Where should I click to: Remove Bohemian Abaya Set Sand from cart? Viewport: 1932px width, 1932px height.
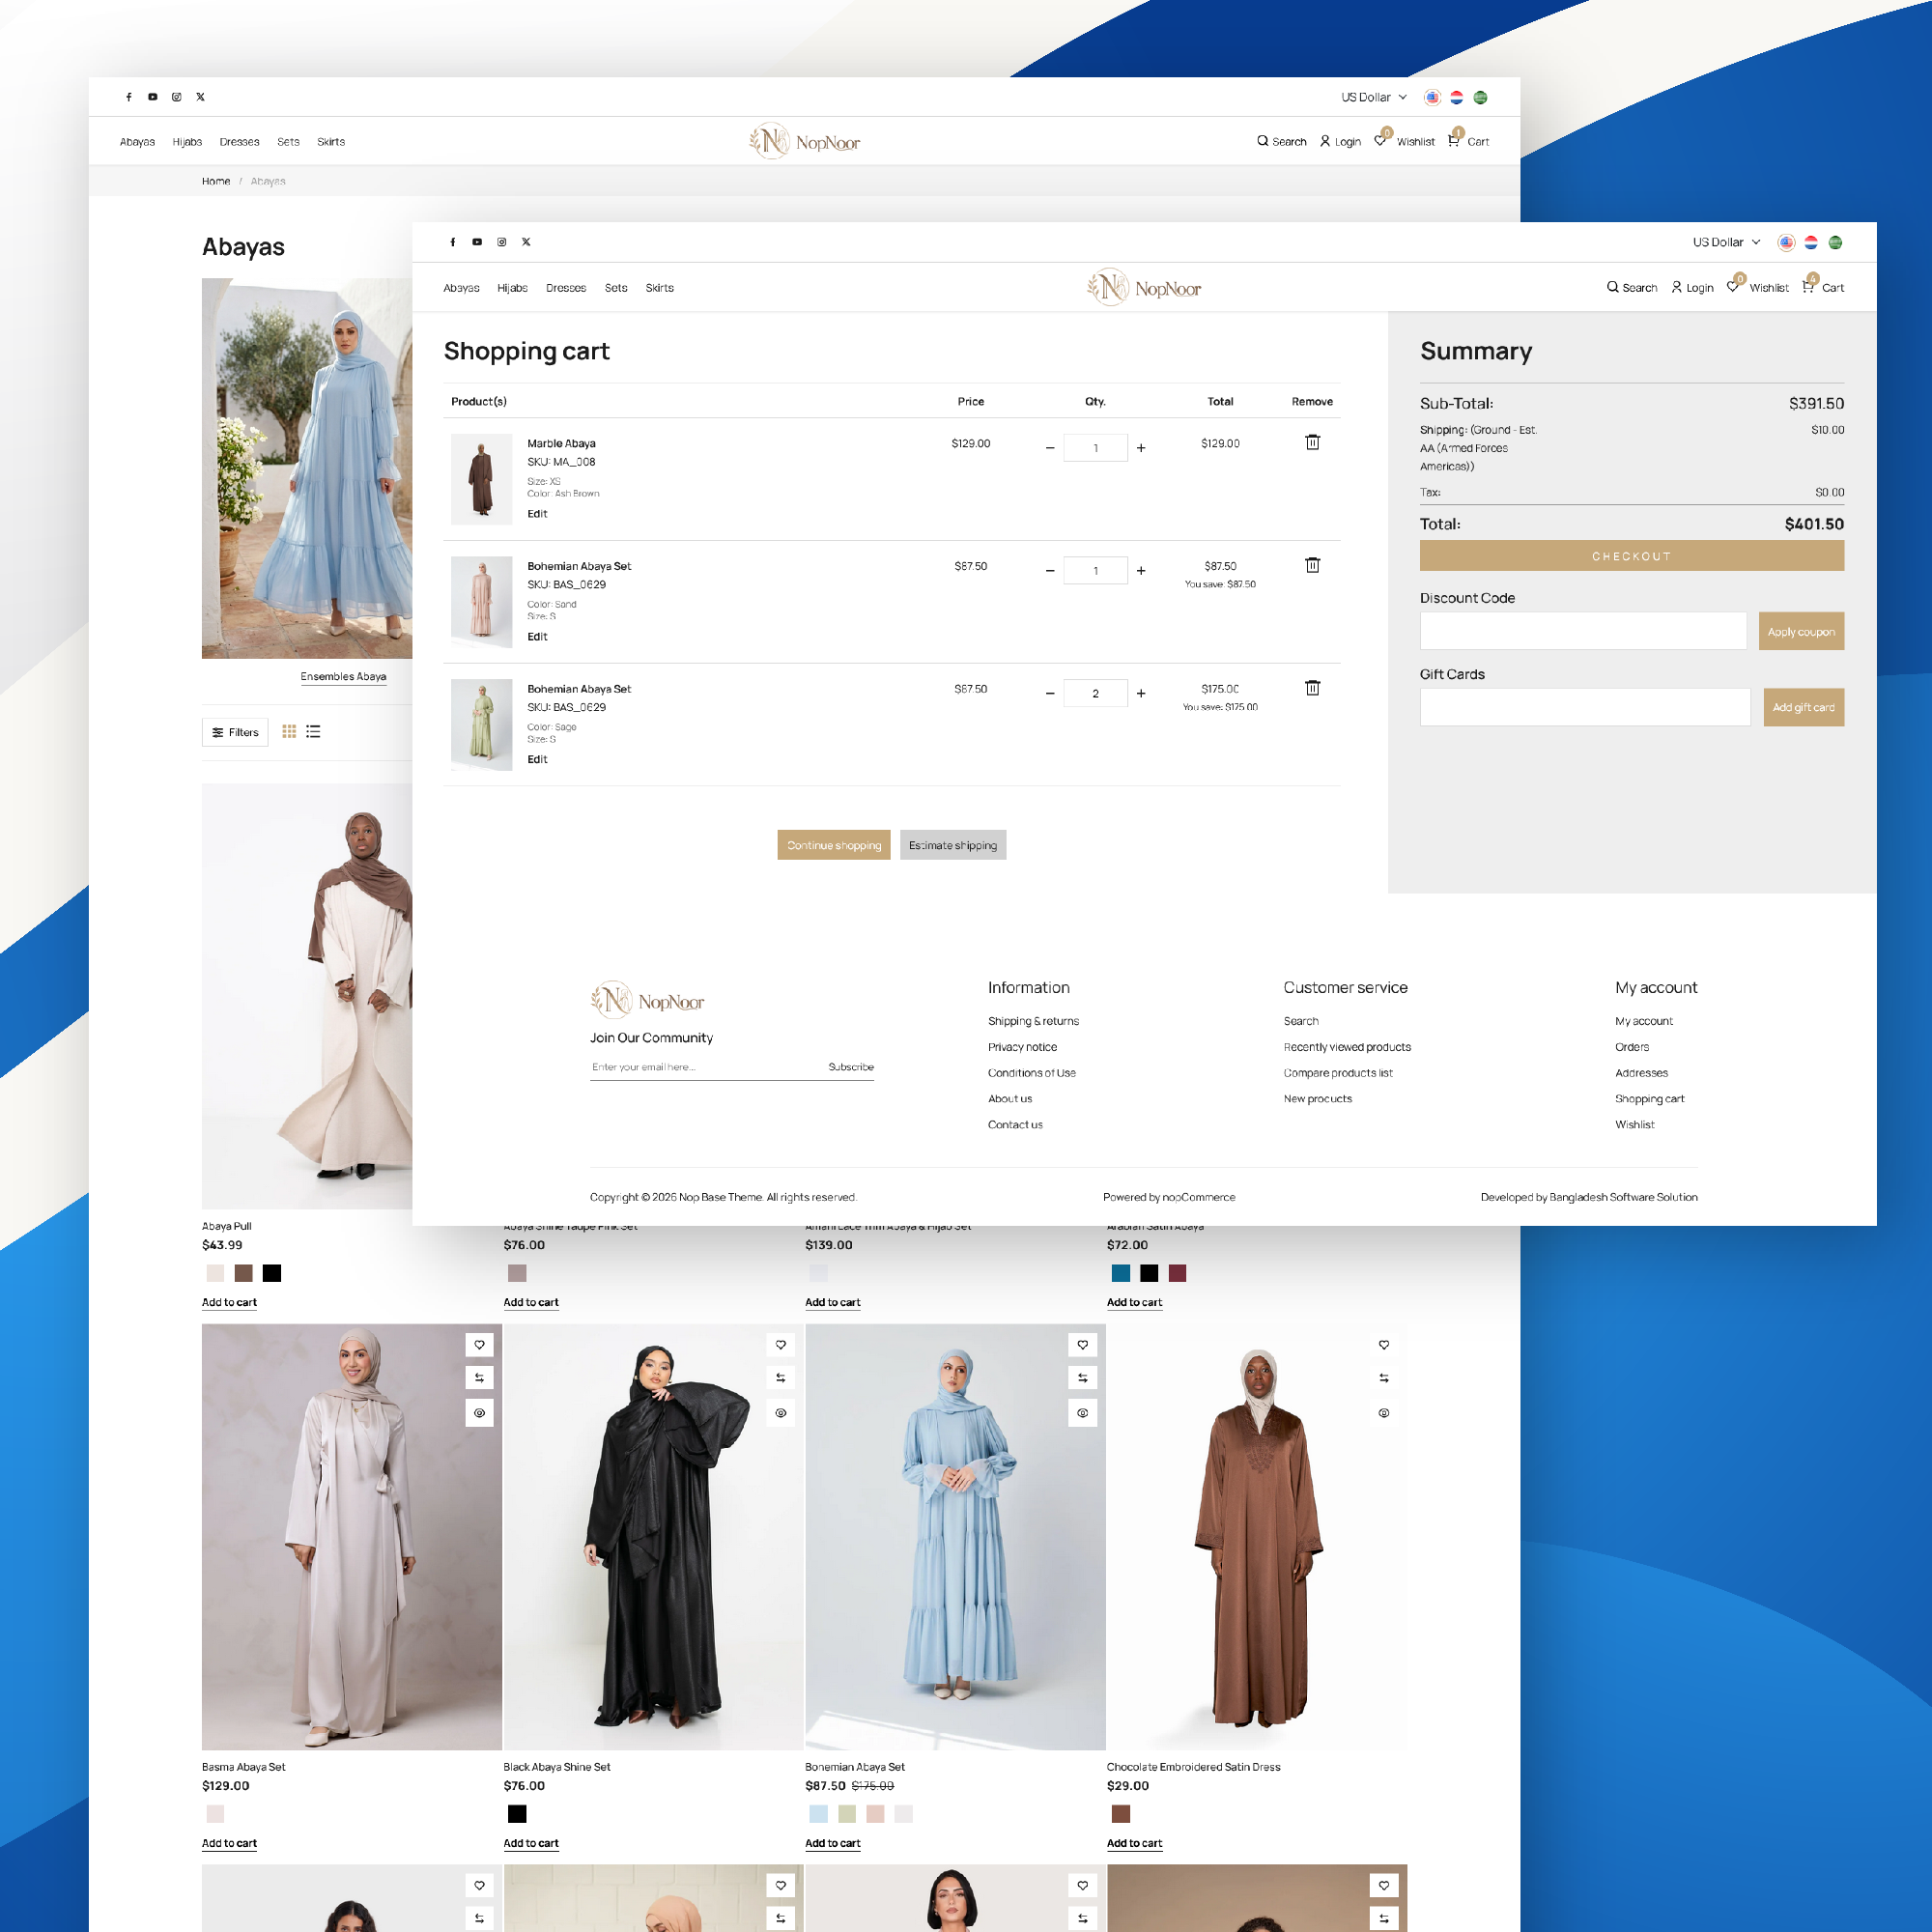(x=1312, y=565)
